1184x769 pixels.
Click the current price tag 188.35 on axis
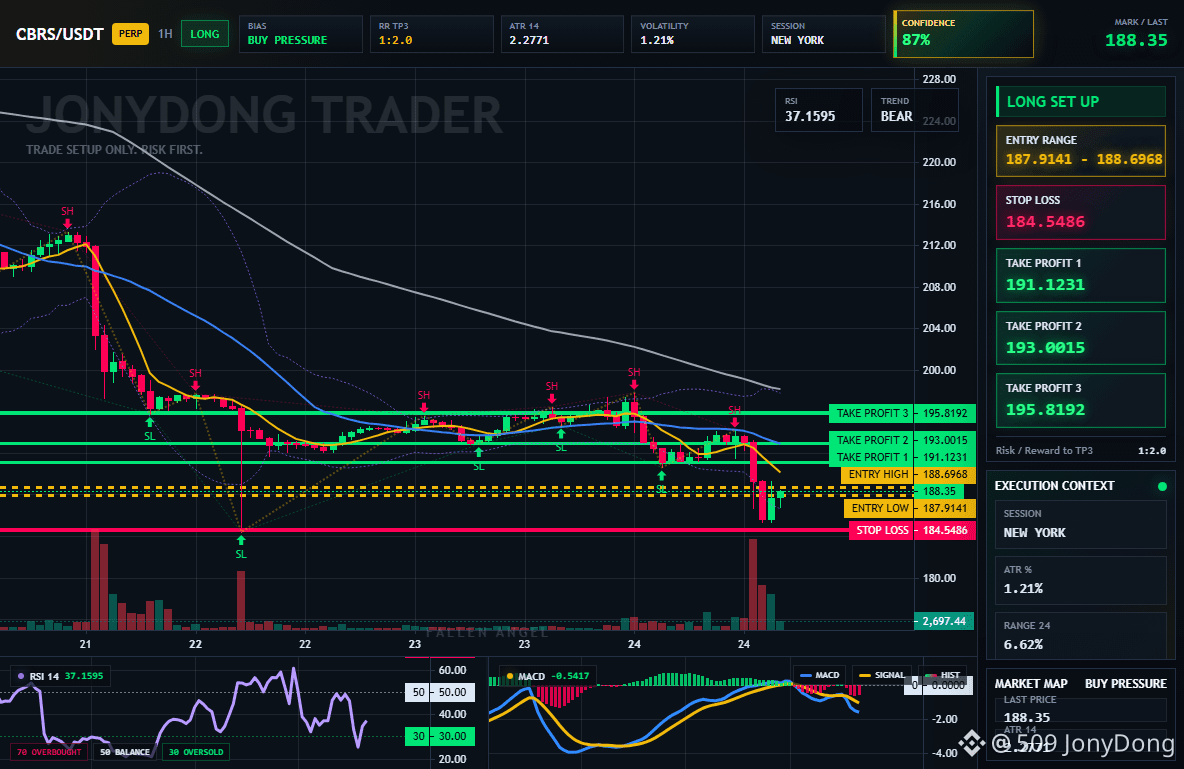(939, 491)
